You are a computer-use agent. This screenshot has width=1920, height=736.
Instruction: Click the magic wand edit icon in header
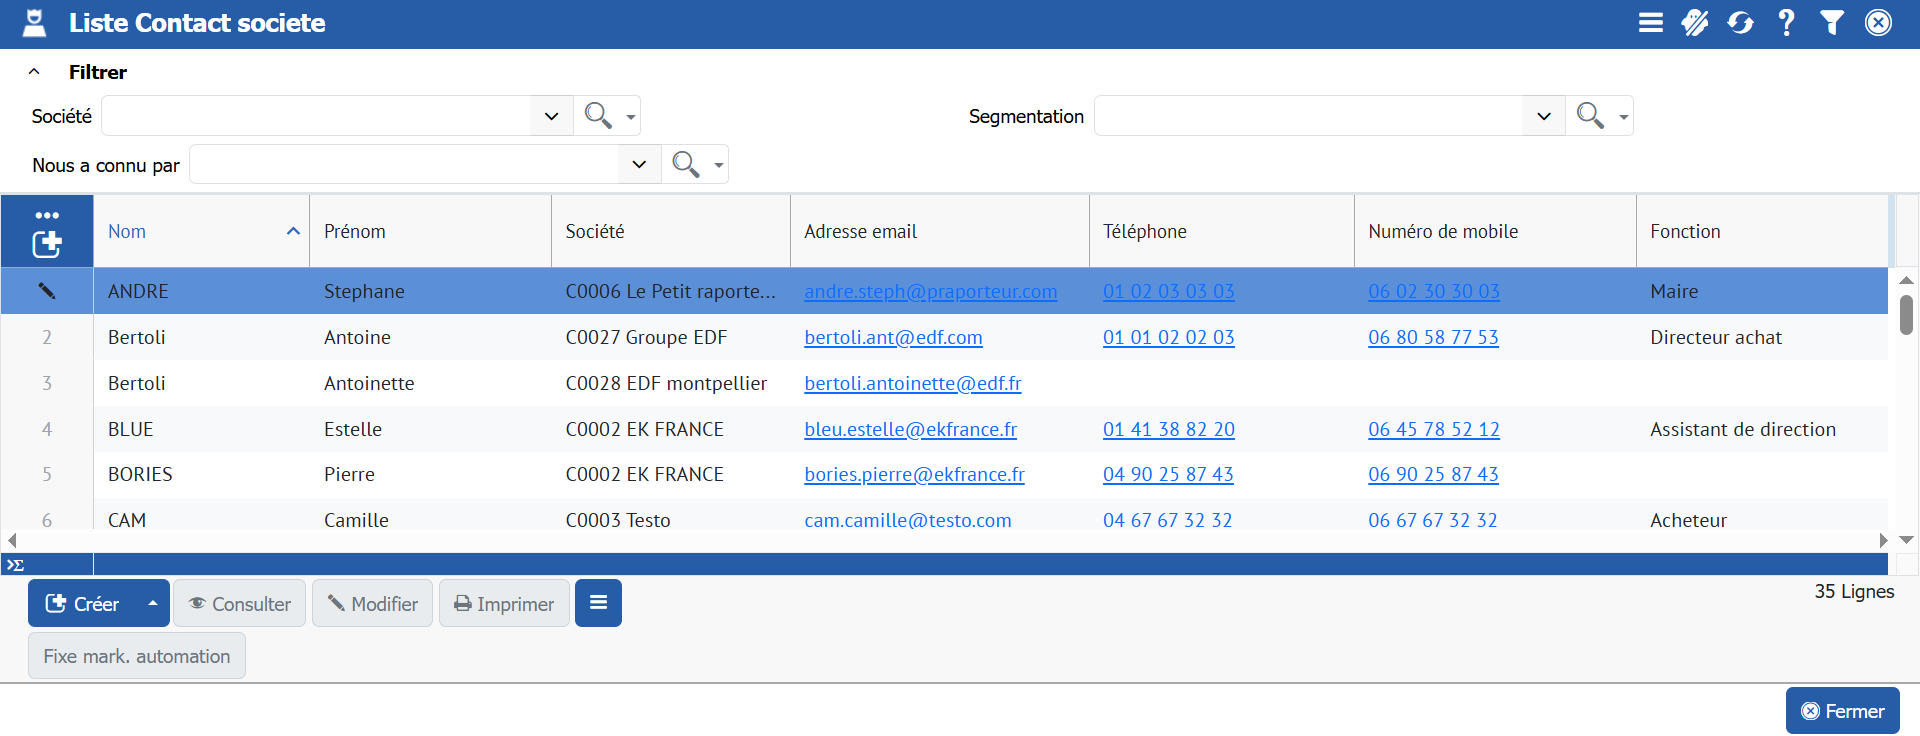[1695, 23]
